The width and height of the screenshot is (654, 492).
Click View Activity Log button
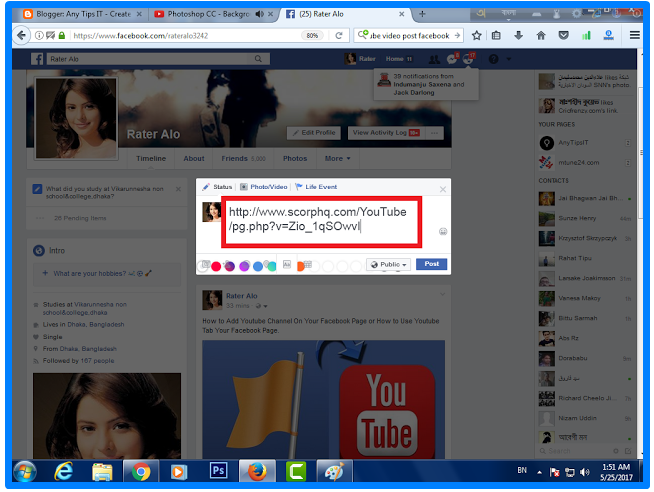pos(386,133)
